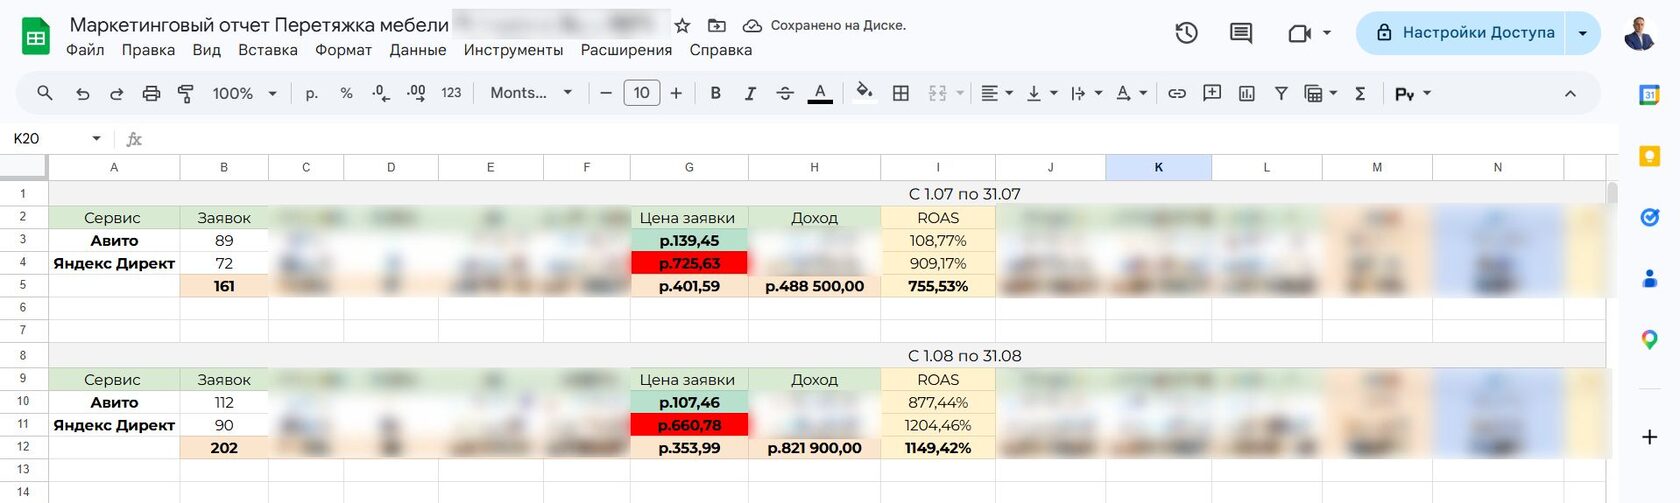Open the text color picker
1680x503 pixels.
(x=820, y=93)
